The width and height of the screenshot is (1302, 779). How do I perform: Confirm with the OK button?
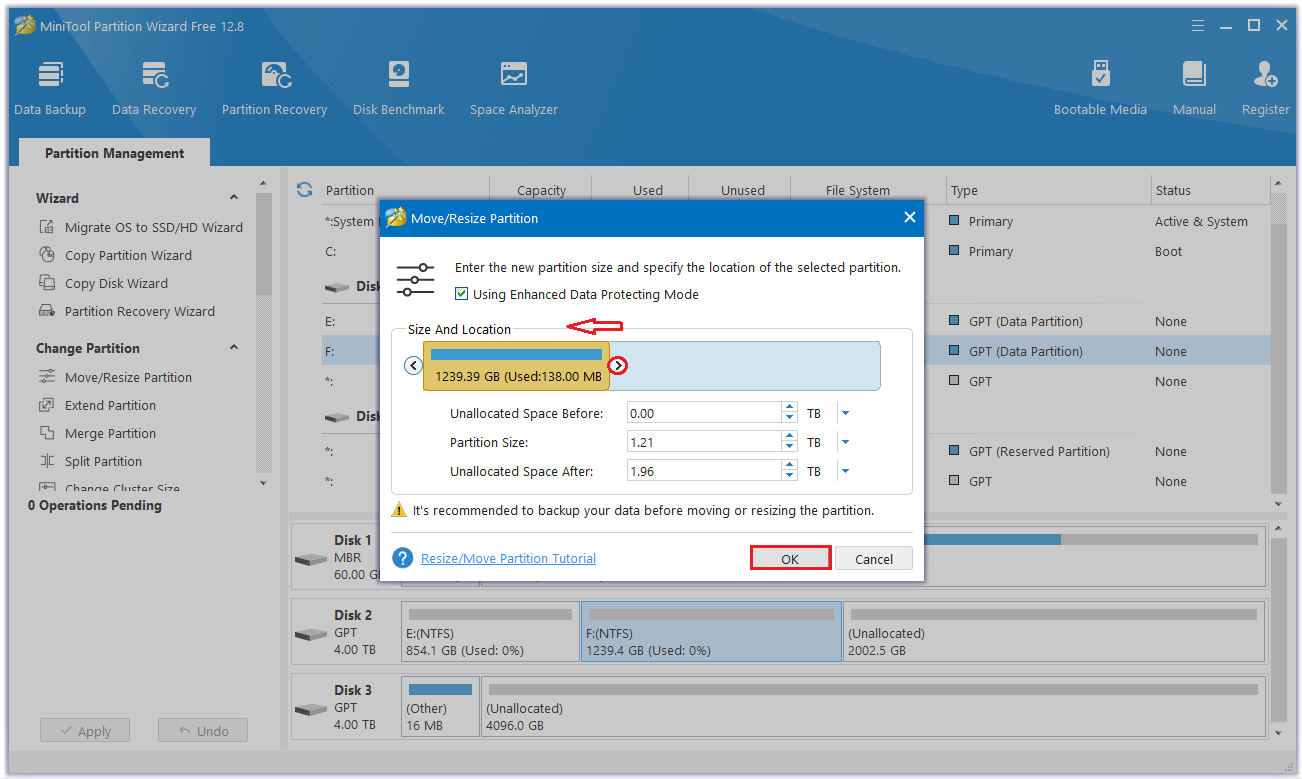coord(790,559)
